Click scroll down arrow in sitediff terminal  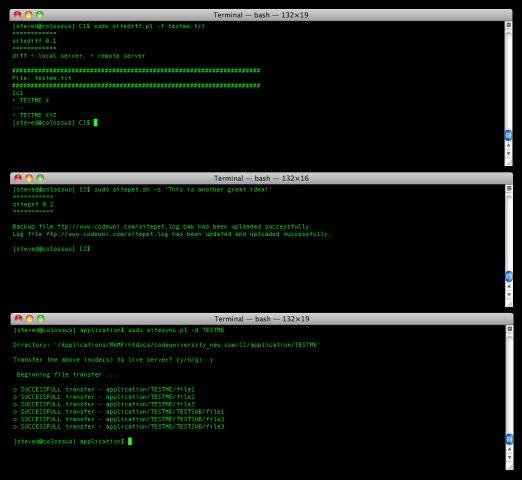click(x=509, y=154)
